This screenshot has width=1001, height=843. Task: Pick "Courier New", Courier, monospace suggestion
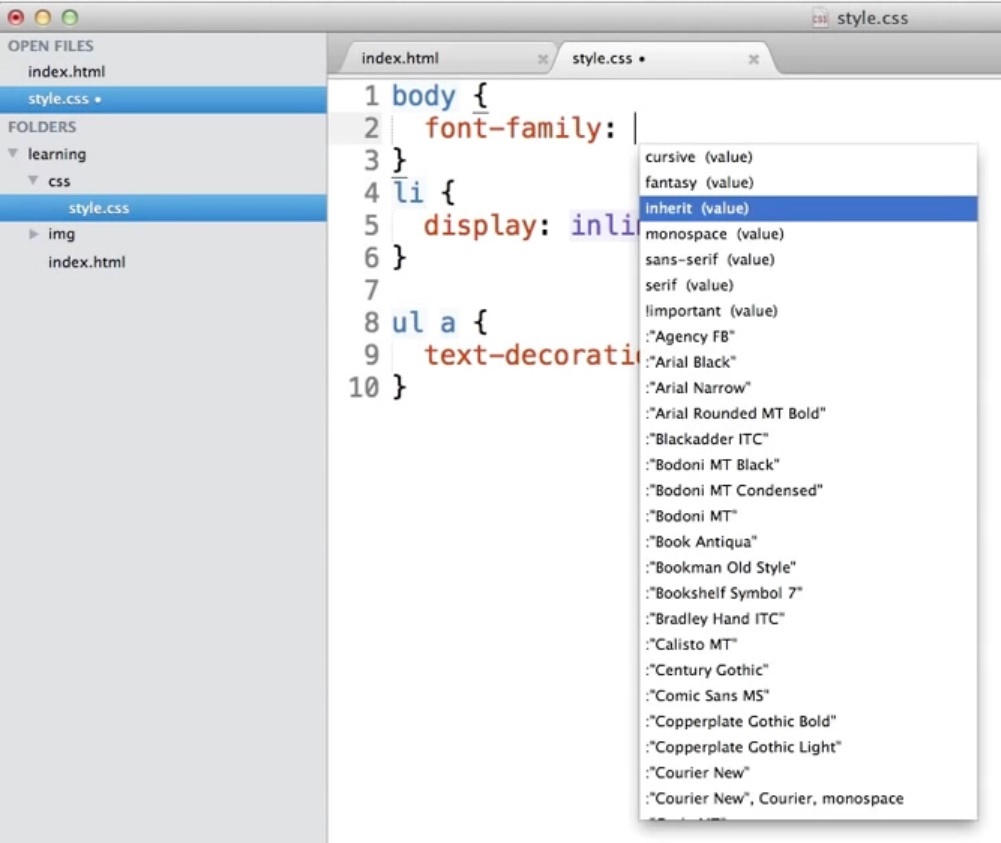pos(775,798)
